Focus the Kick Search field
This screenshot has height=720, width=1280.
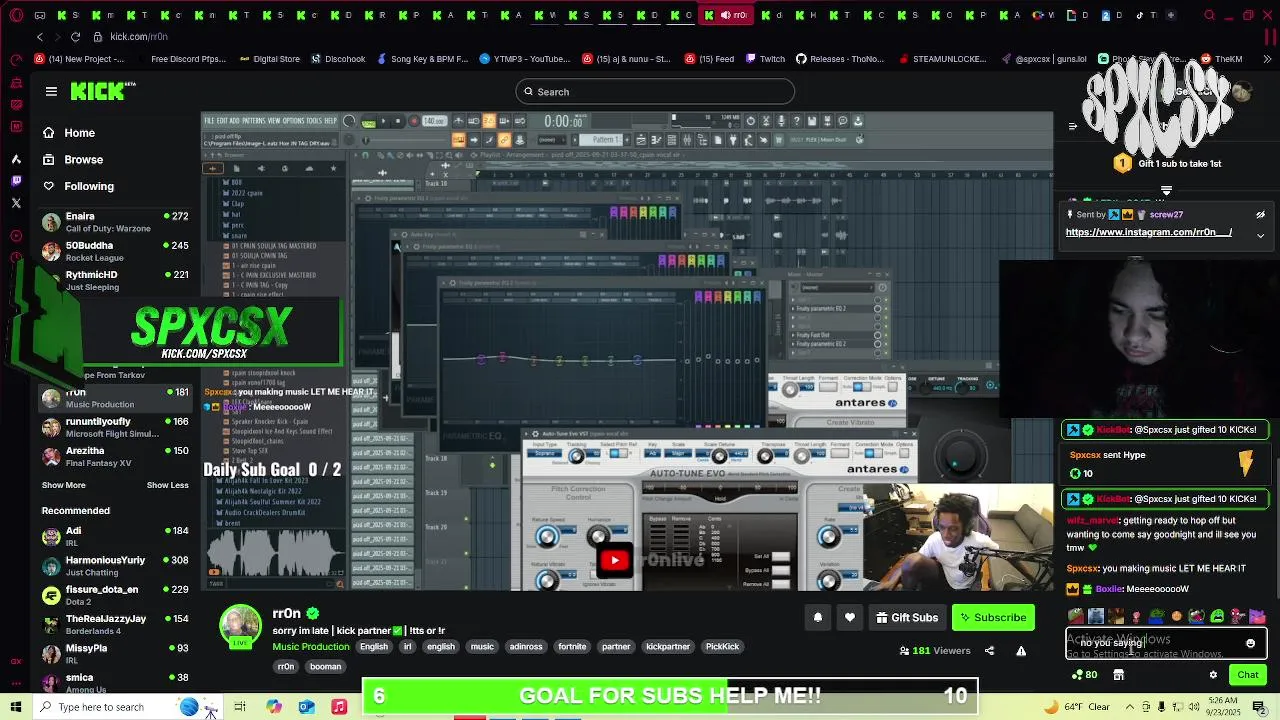pyautogui.click(x=655, y=92)
